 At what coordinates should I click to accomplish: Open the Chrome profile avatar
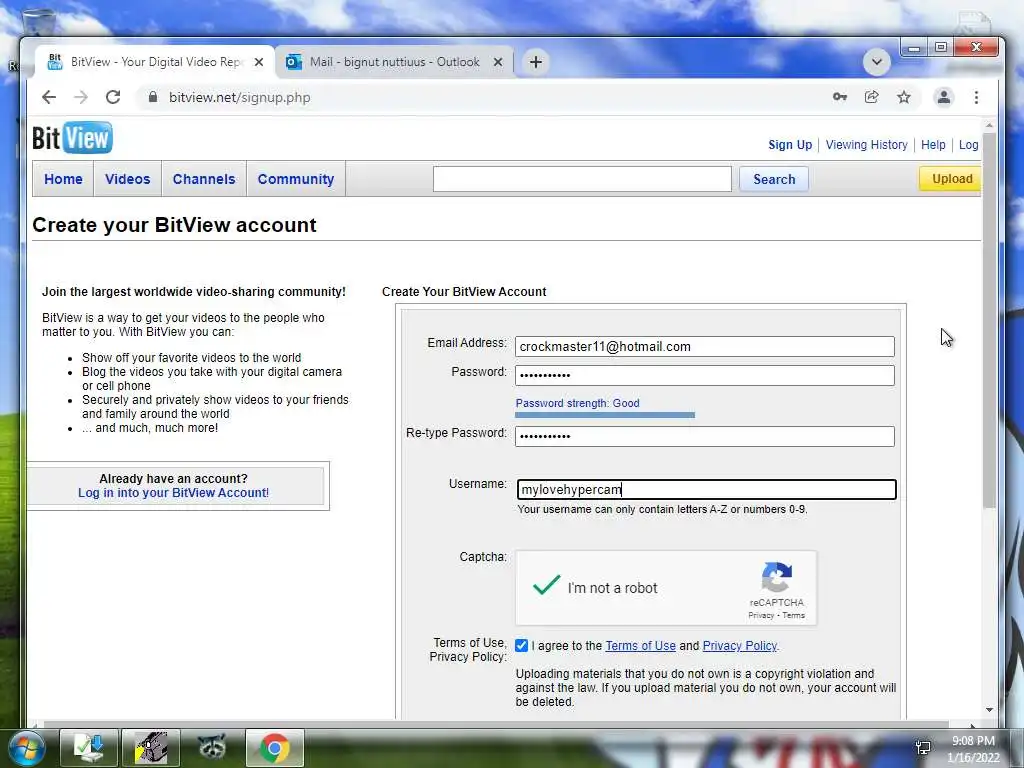click(944, 97)
